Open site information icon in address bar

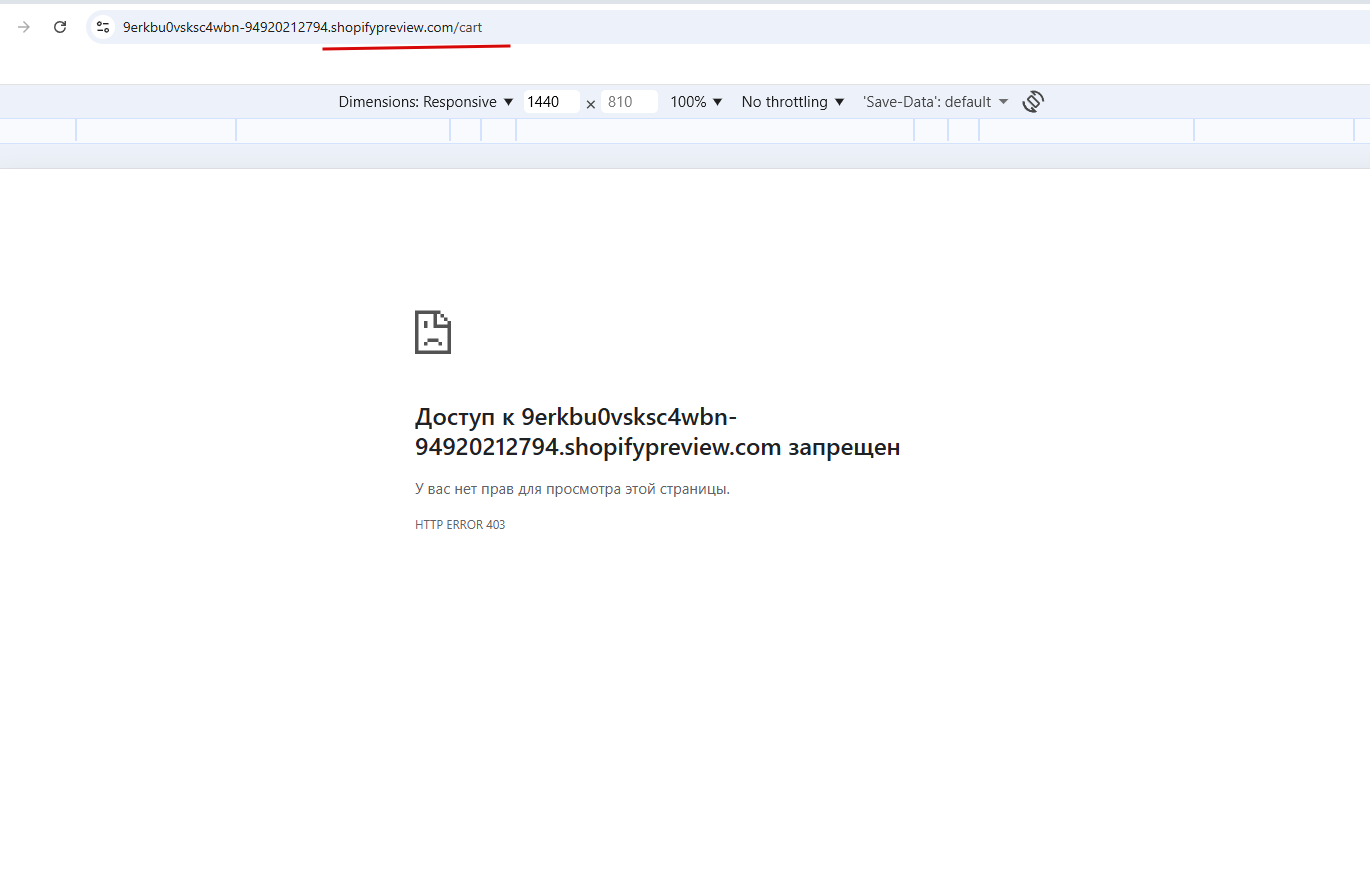click(103, 27)
